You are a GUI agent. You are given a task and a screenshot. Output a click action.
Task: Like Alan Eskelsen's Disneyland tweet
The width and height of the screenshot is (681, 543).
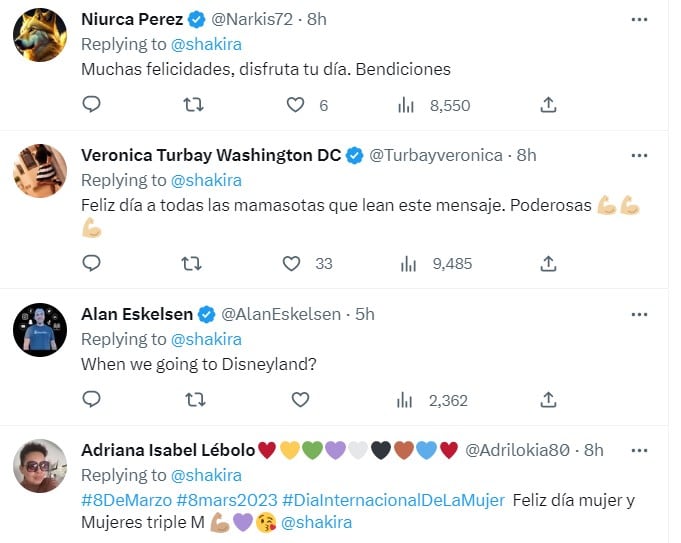pos(300,399)
